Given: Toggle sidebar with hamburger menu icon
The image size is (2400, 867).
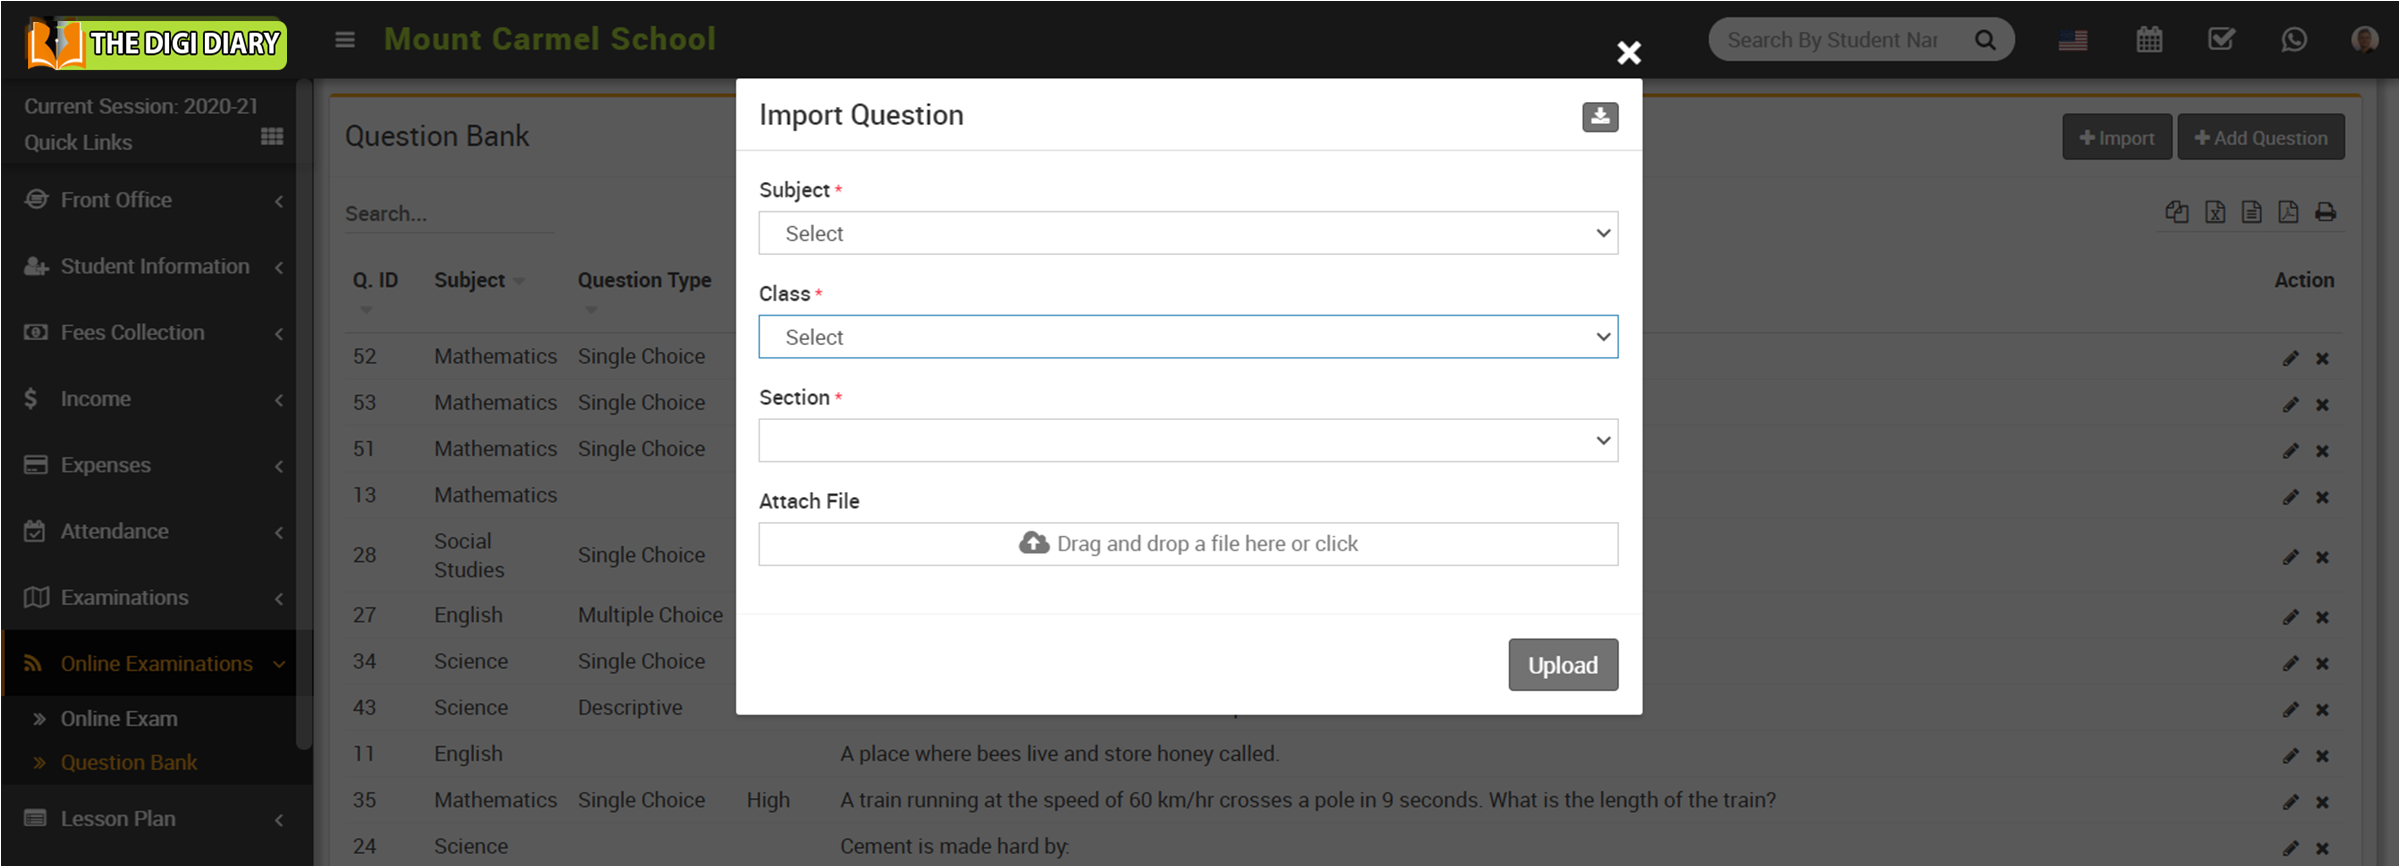Looking at the screenshot, I should click(x=345, y=40).
